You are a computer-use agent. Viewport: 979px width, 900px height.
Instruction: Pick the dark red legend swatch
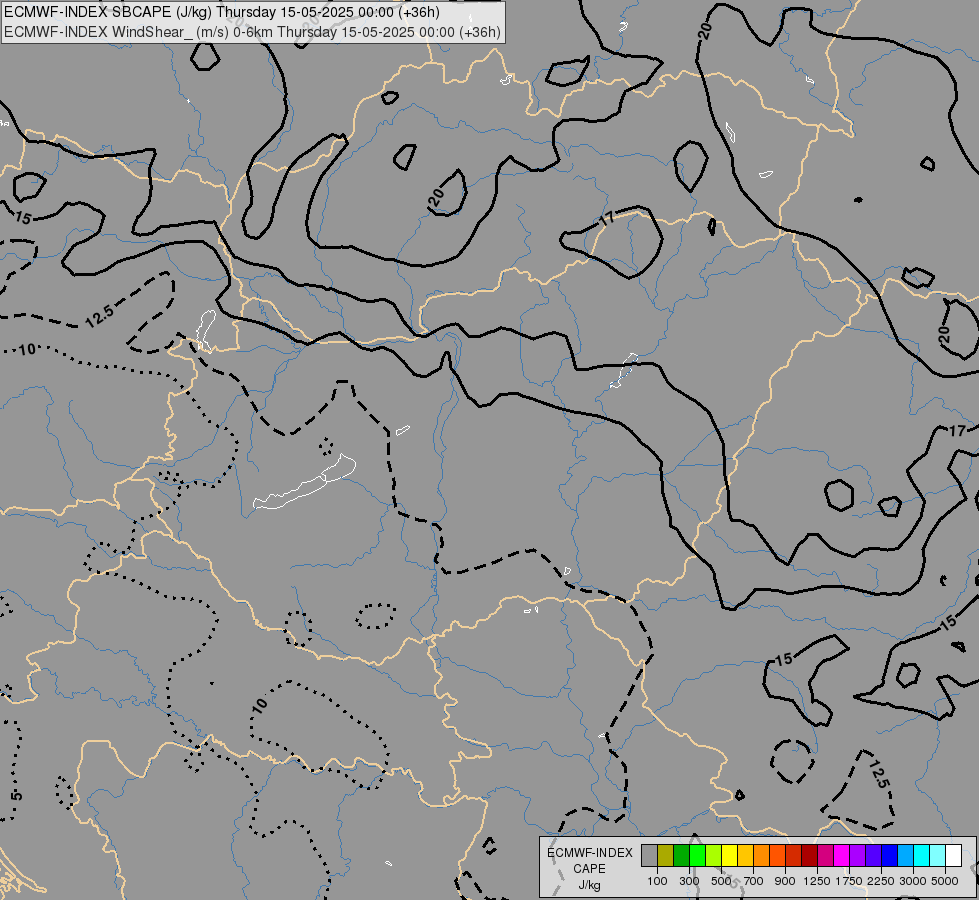(809, 855)
